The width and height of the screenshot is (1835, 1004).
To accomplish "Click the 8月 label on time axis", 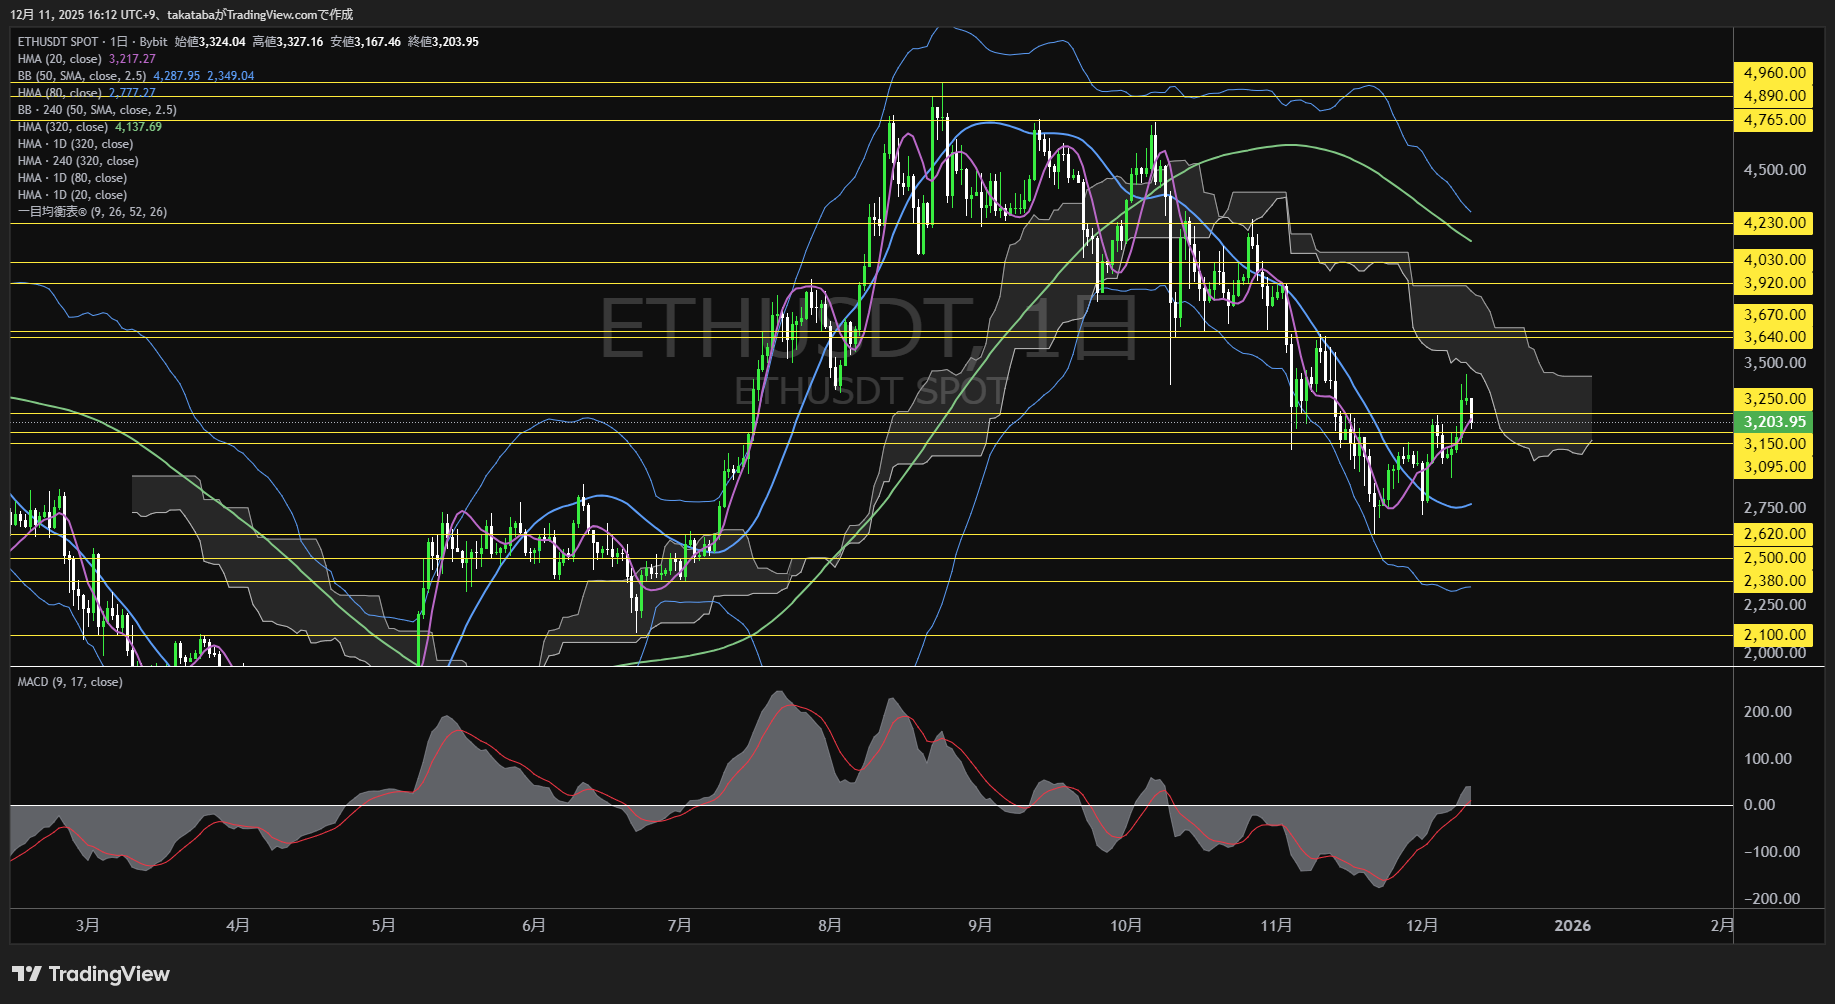I will (x=829, y=925).
